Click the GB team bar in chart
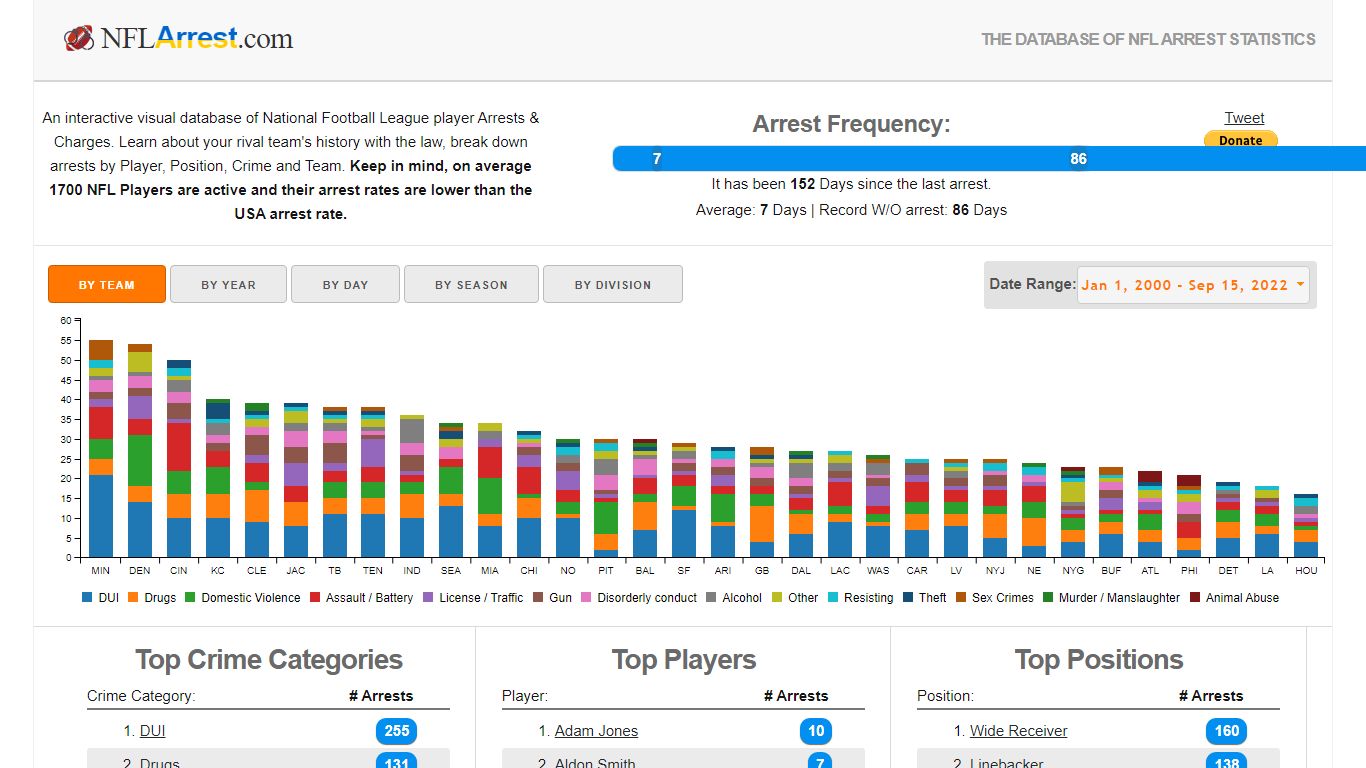Image resolution: width=1366 pixels, height=768 pixels. (x=762, y=503)
